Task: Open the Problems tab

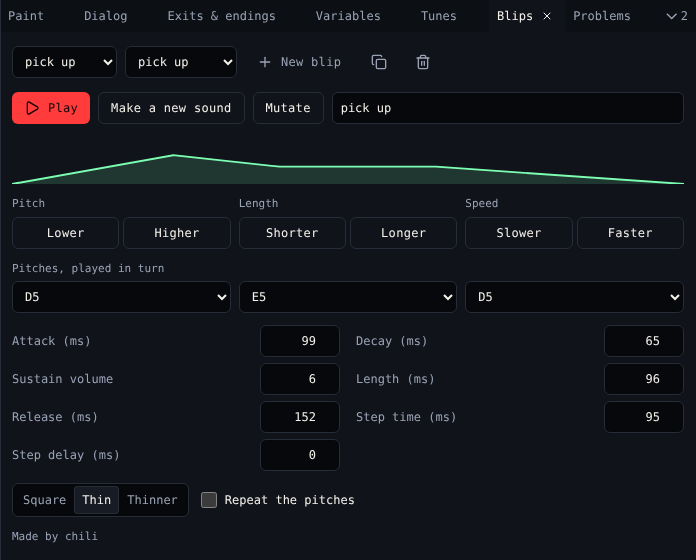Action: [x=601, y=16]
